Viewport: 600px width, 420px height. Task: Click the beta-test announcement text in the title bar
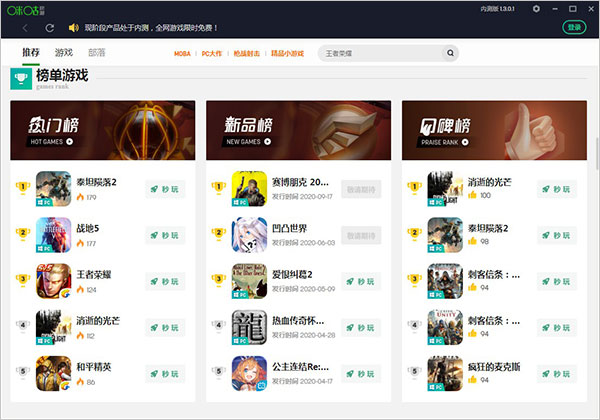tap(151, 28)
